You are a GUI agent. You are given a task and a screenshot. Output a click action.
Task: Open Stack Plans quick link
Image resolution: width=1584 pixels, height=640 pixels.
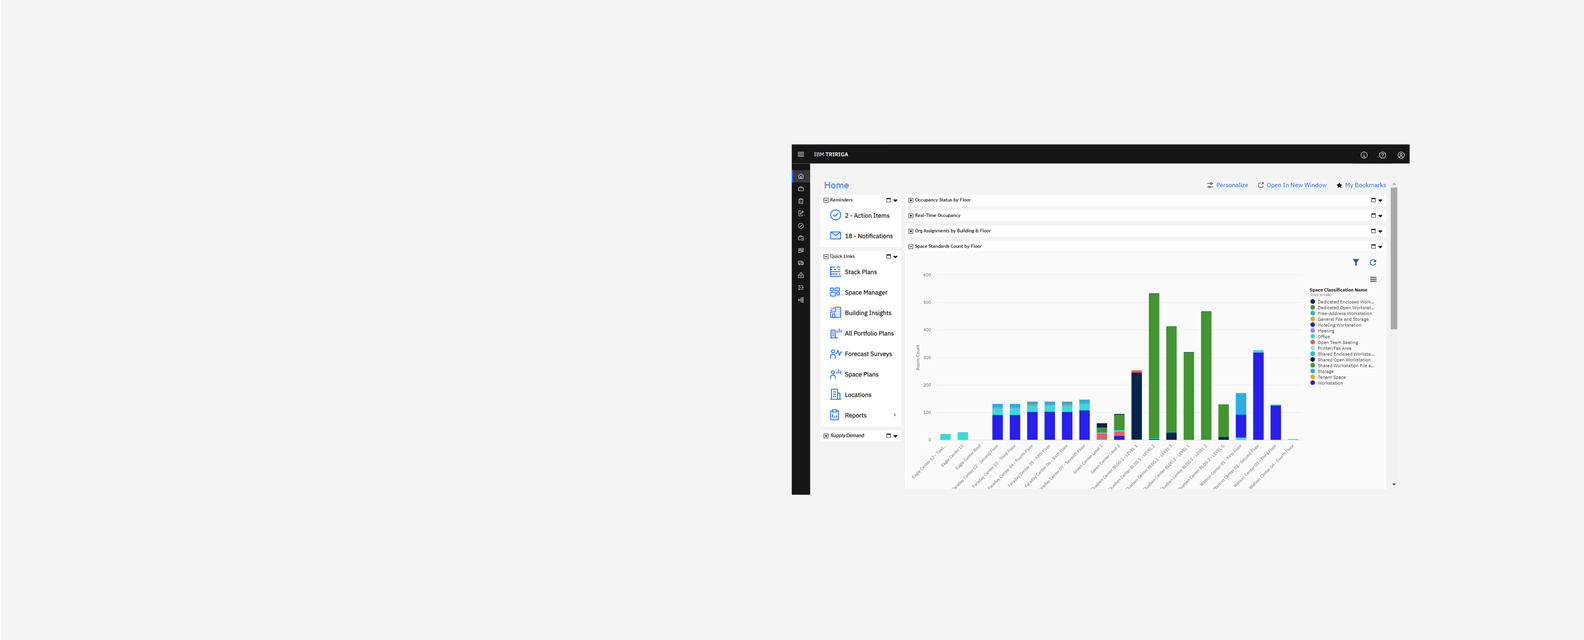click(860, 272)
